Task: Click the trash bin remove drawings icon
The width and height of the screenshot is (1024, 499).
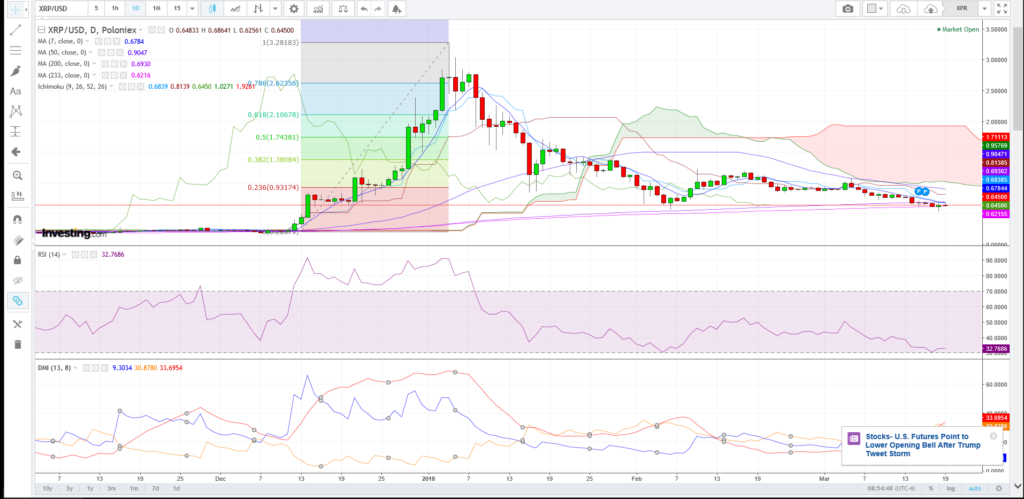Action: (17, 344)
